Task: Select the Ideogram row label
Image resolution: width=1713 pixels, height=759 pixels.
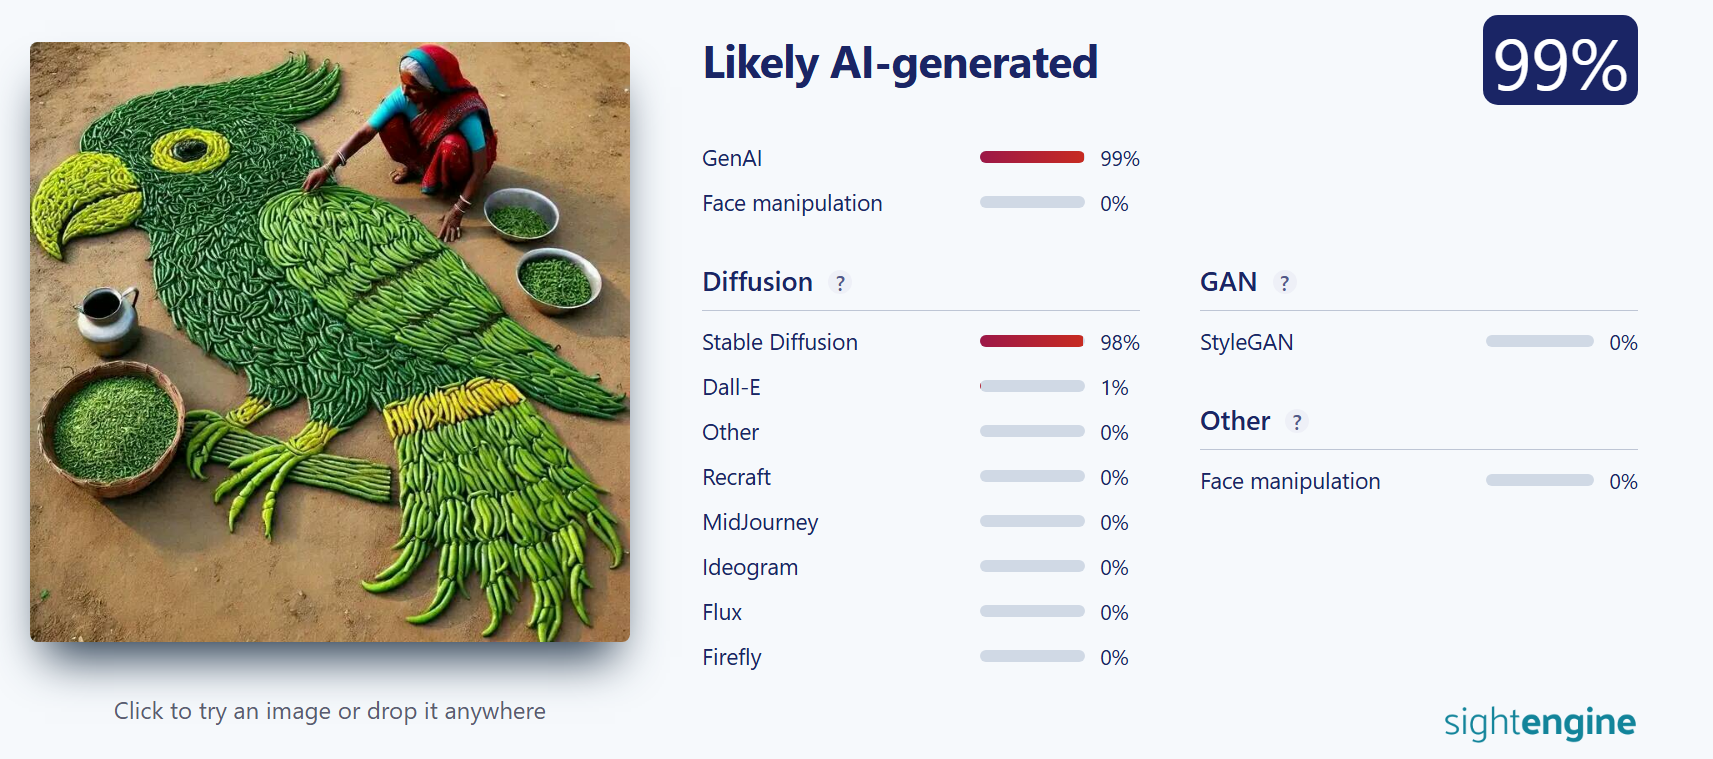Action: tap(750, 567)
